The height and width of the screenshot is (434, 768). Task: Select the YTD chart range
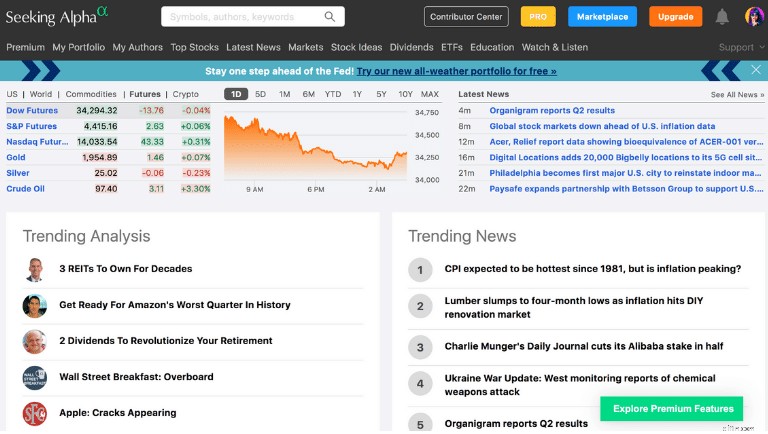tap(333, 94)
